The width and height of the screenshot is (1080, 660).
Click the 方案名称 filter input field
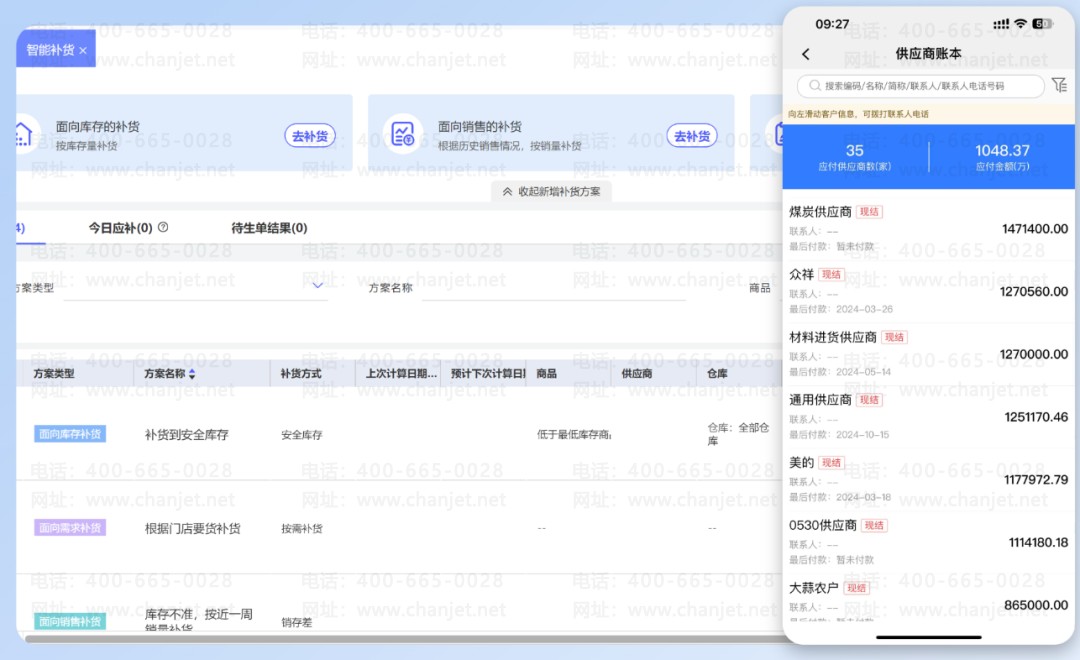click(552, 287)
